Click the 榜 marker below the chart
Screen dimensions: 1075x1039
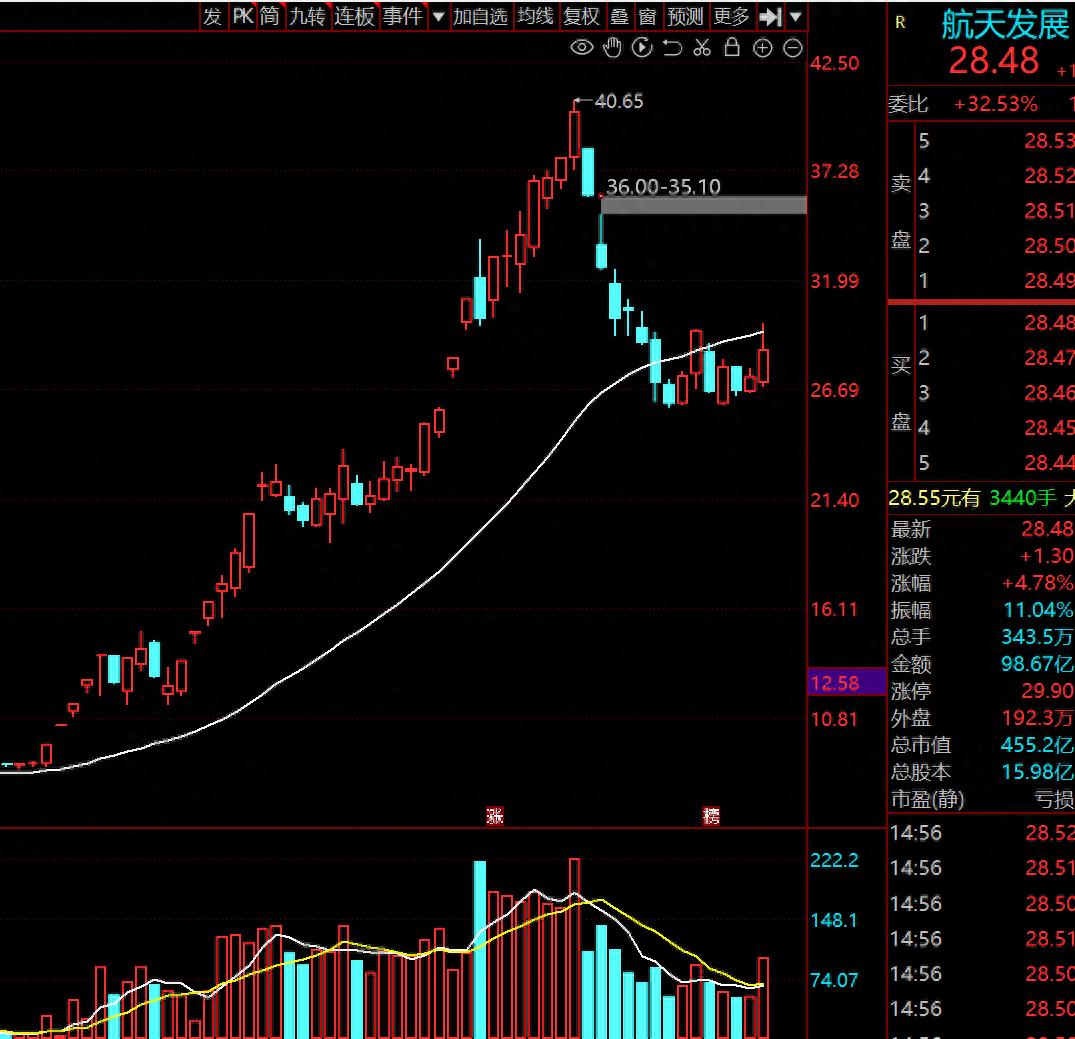(x=711, y=815)
